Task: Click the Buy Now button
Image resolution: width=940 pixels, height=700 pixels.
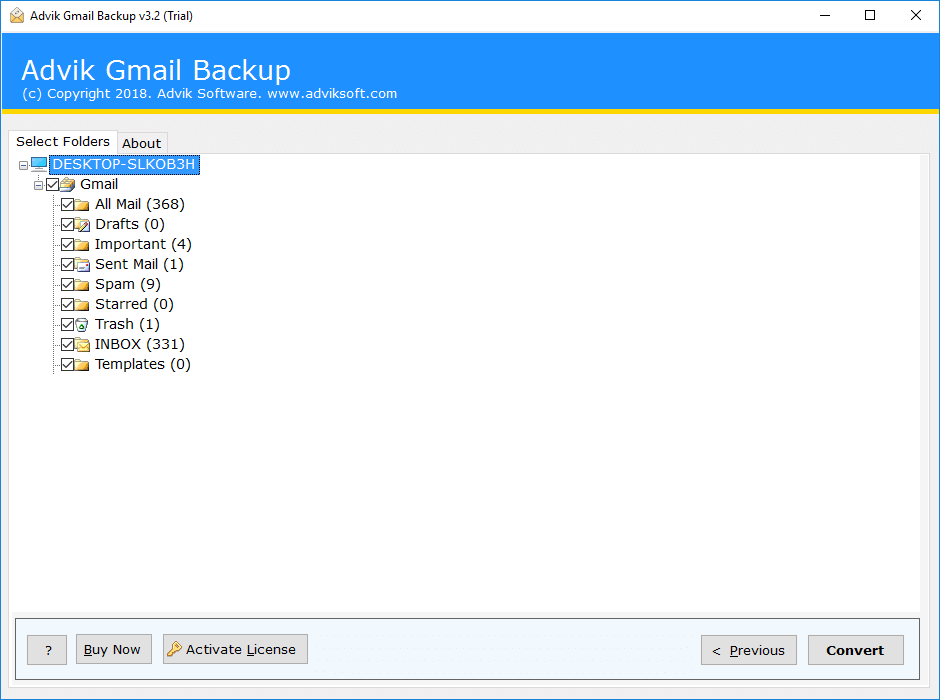Action: pos(113,649)
